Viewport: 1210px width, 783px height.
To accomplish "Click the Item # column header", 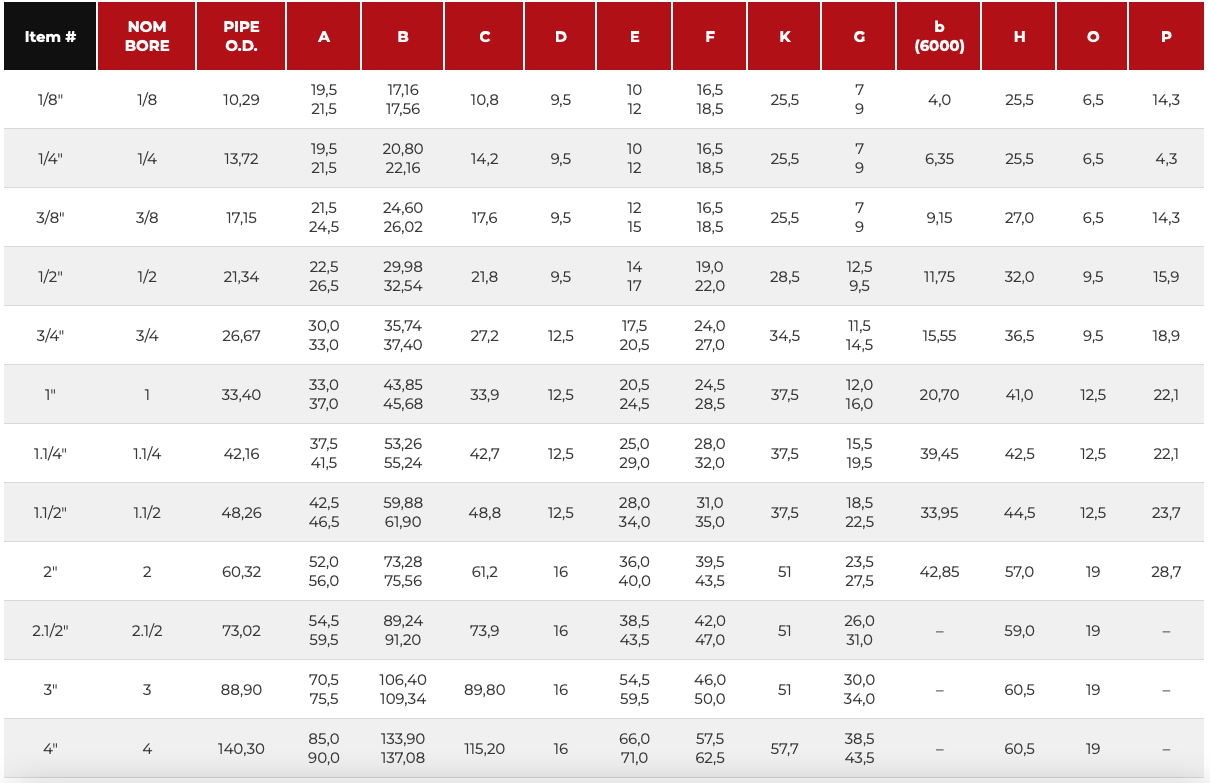I will [50, 36].
